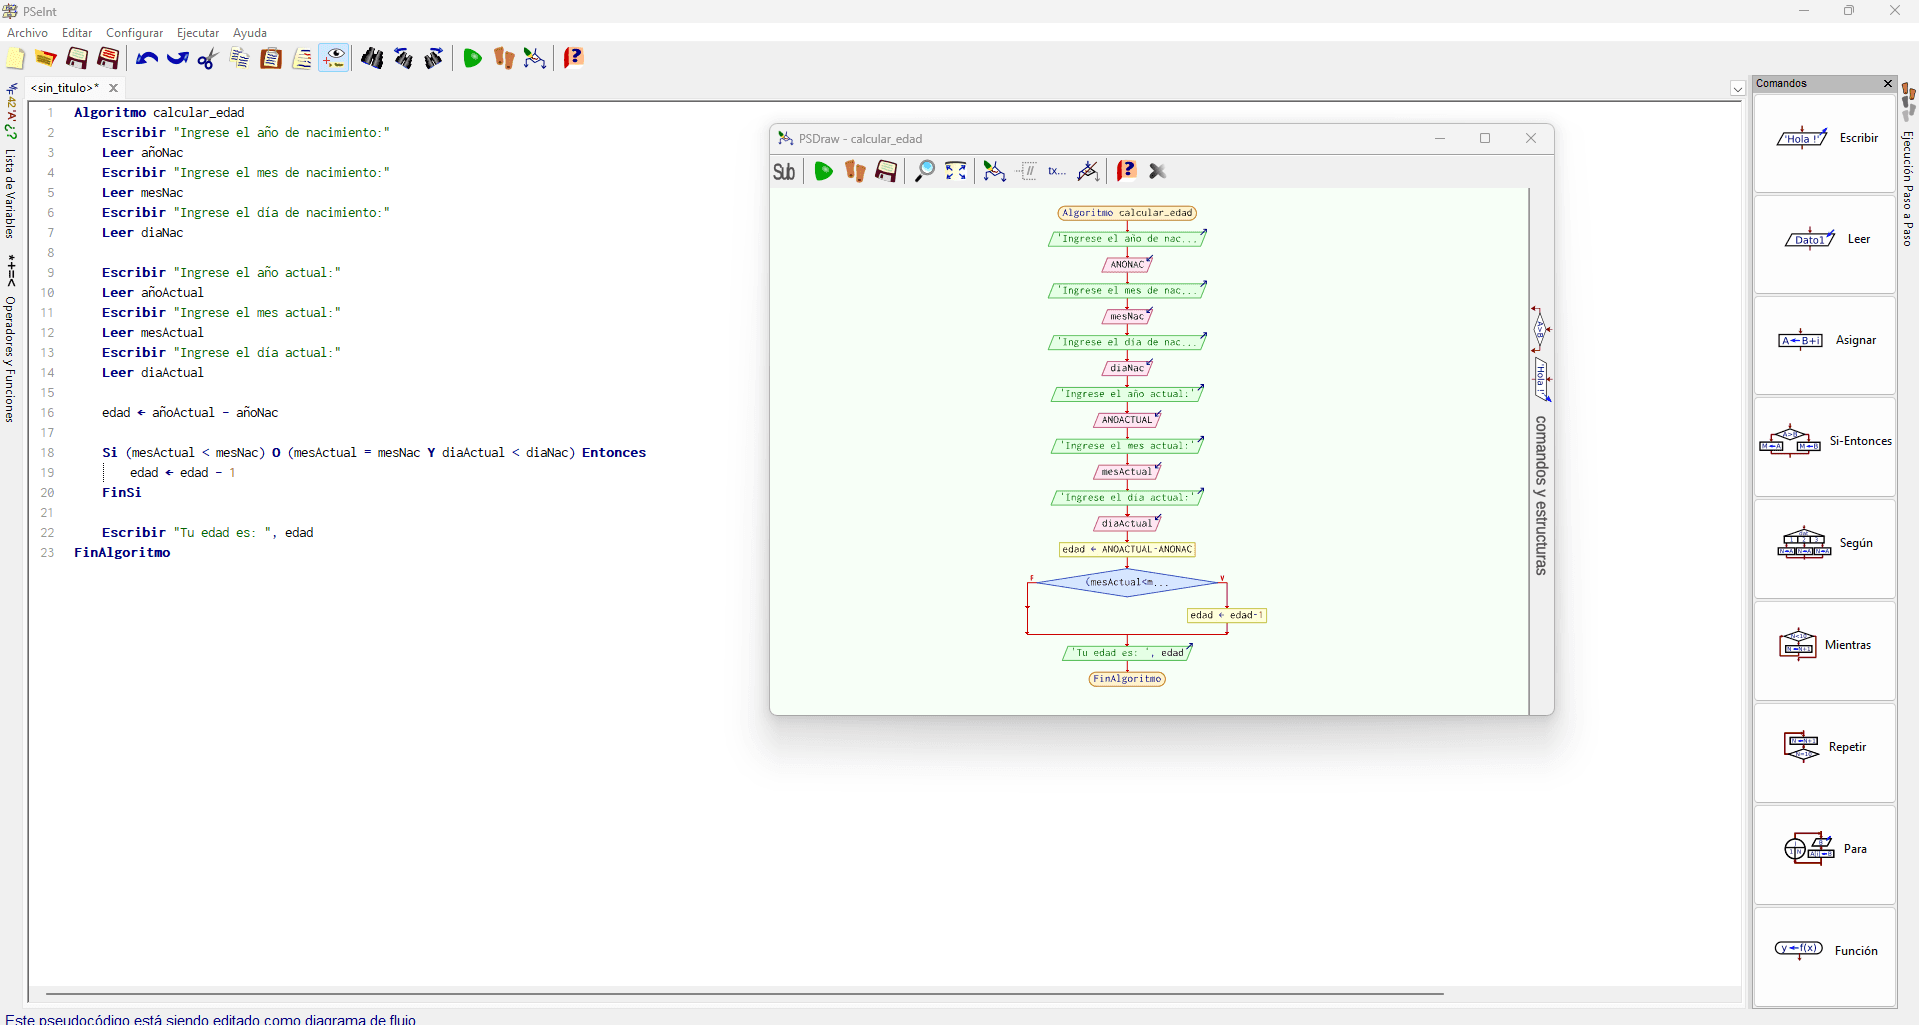This screenshot has width=1919, height=1025.
Task: Expand the tab list dropdown arrow
Action: (x=1737, y=89)
